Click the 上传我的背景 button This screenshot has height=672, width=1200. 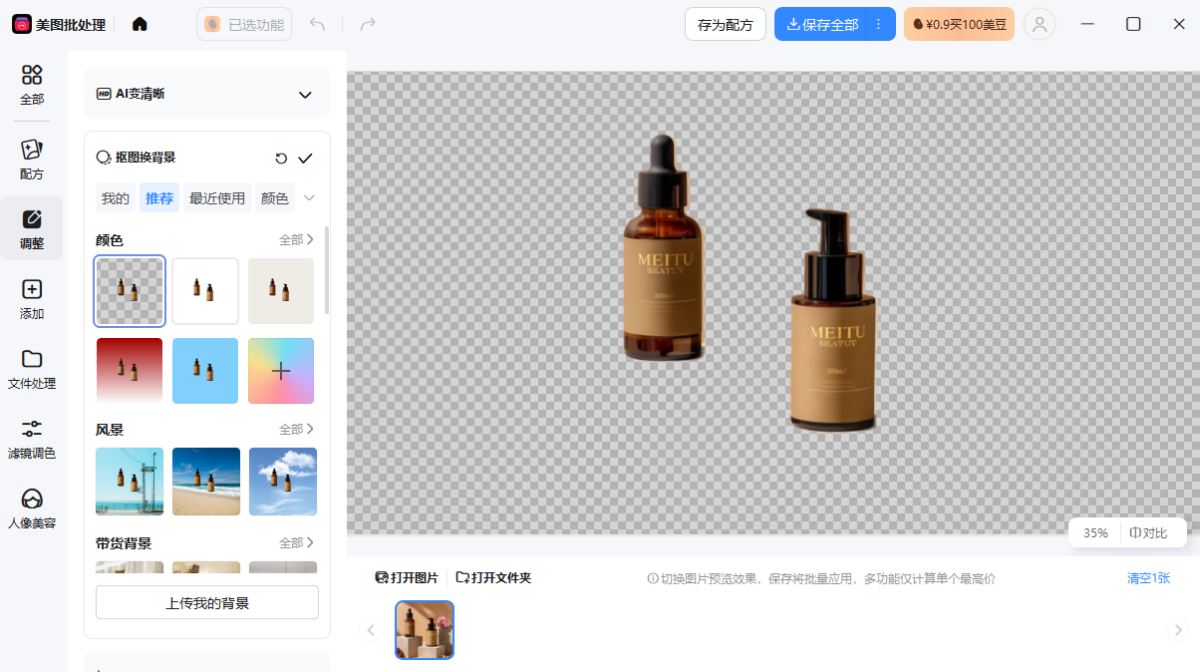[207, 603]
